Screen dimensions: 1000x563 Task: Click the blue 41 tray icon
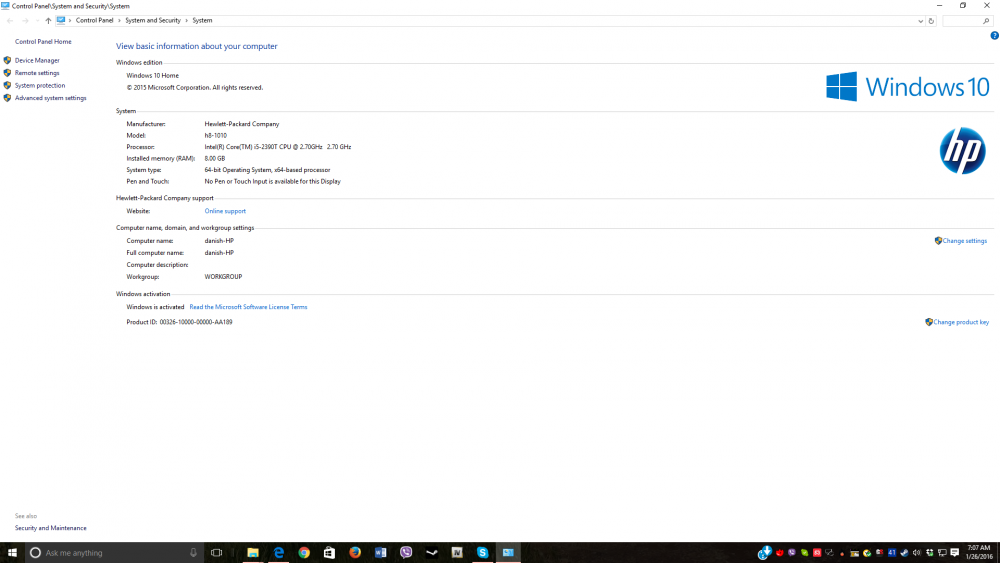click(892, 553)
